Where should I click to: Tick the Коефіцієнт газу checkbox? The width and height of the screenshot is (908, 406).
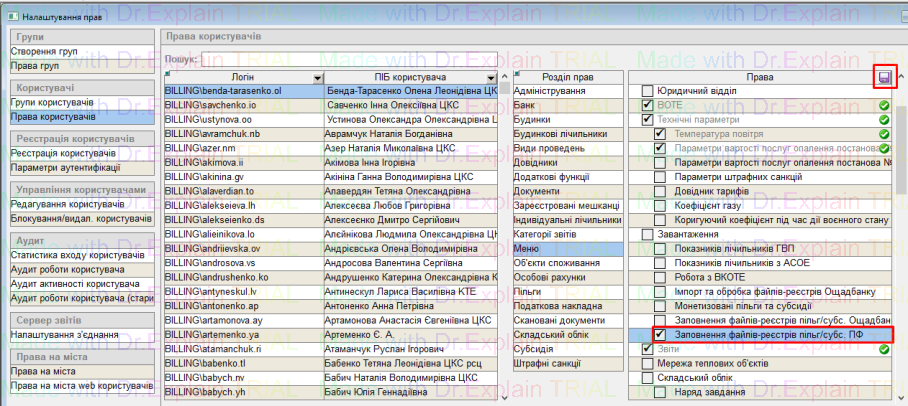click(x=660, y=205)
